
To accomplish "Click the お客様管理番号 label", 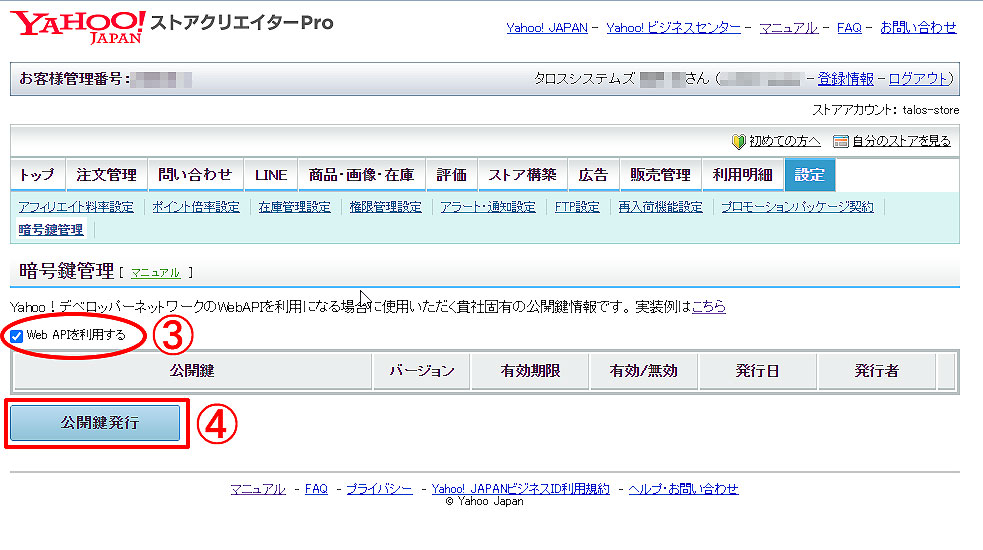I will coord(75,79).
